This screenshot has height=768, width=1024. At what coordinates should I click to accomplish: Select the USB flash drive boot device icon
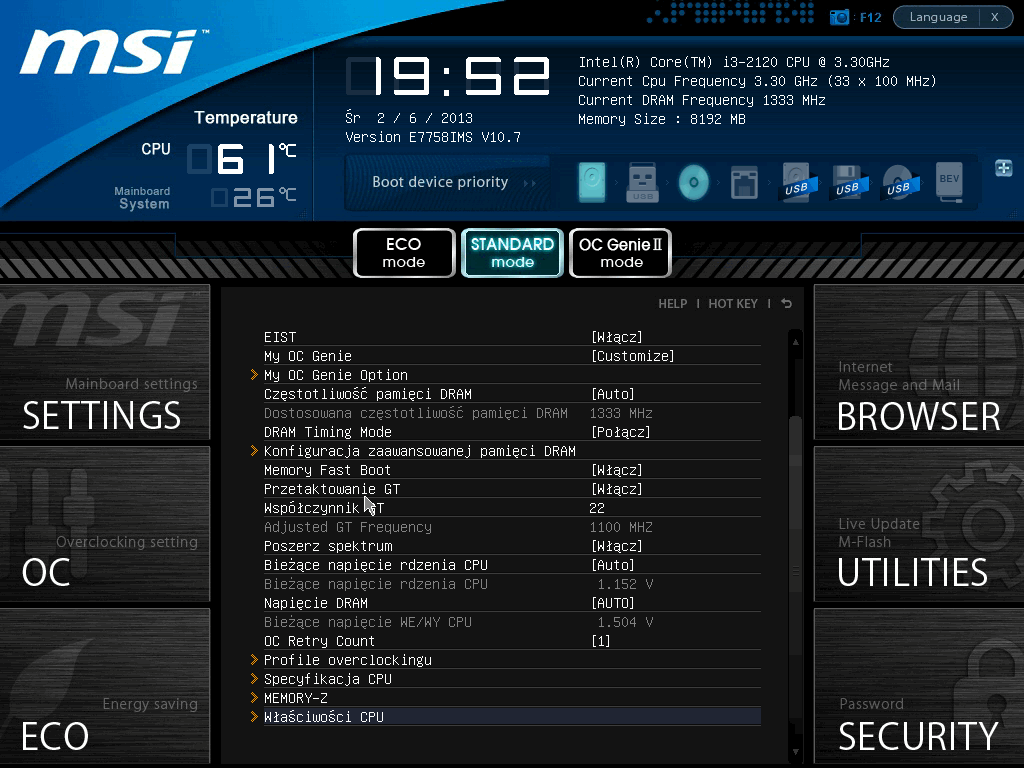(643, 182)
